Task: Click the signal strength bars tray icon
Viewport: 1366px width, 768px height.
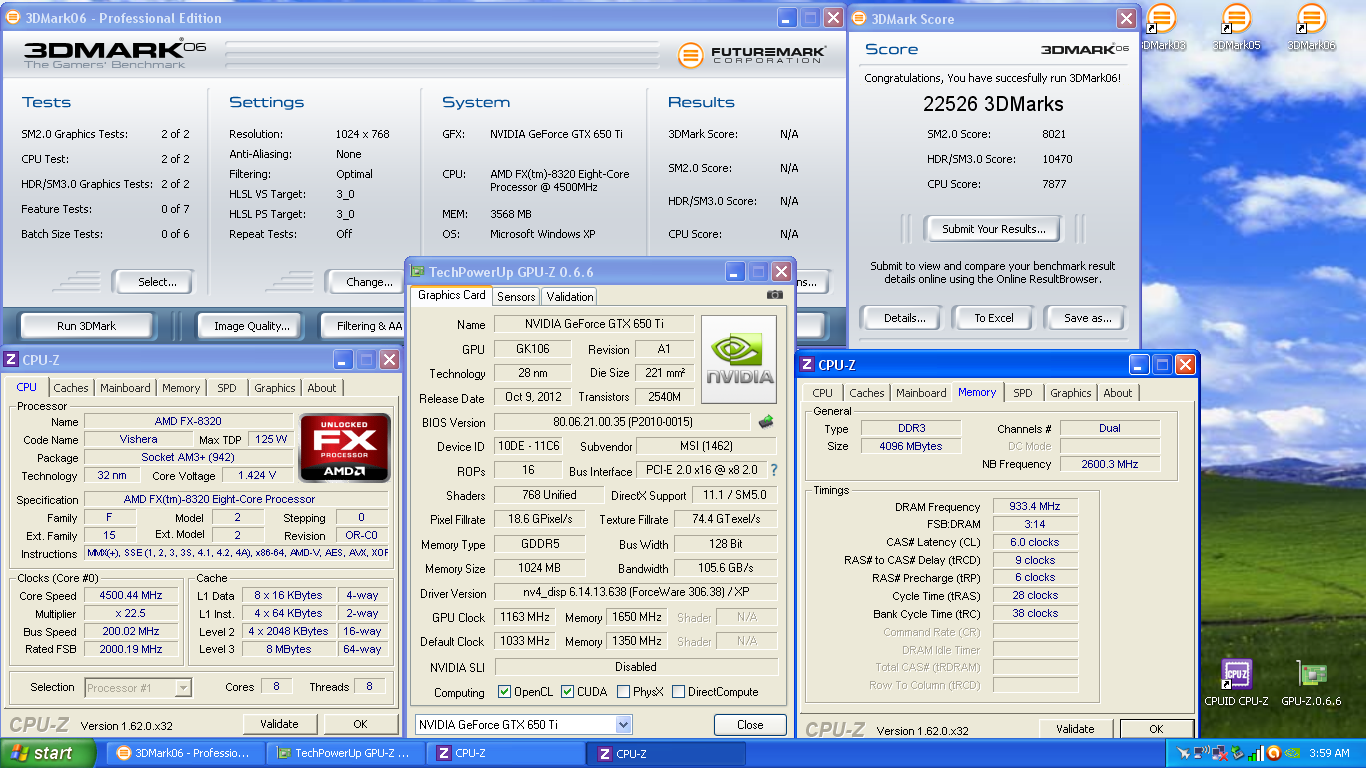Action: pyautogui.click(x=1256, y=753)
